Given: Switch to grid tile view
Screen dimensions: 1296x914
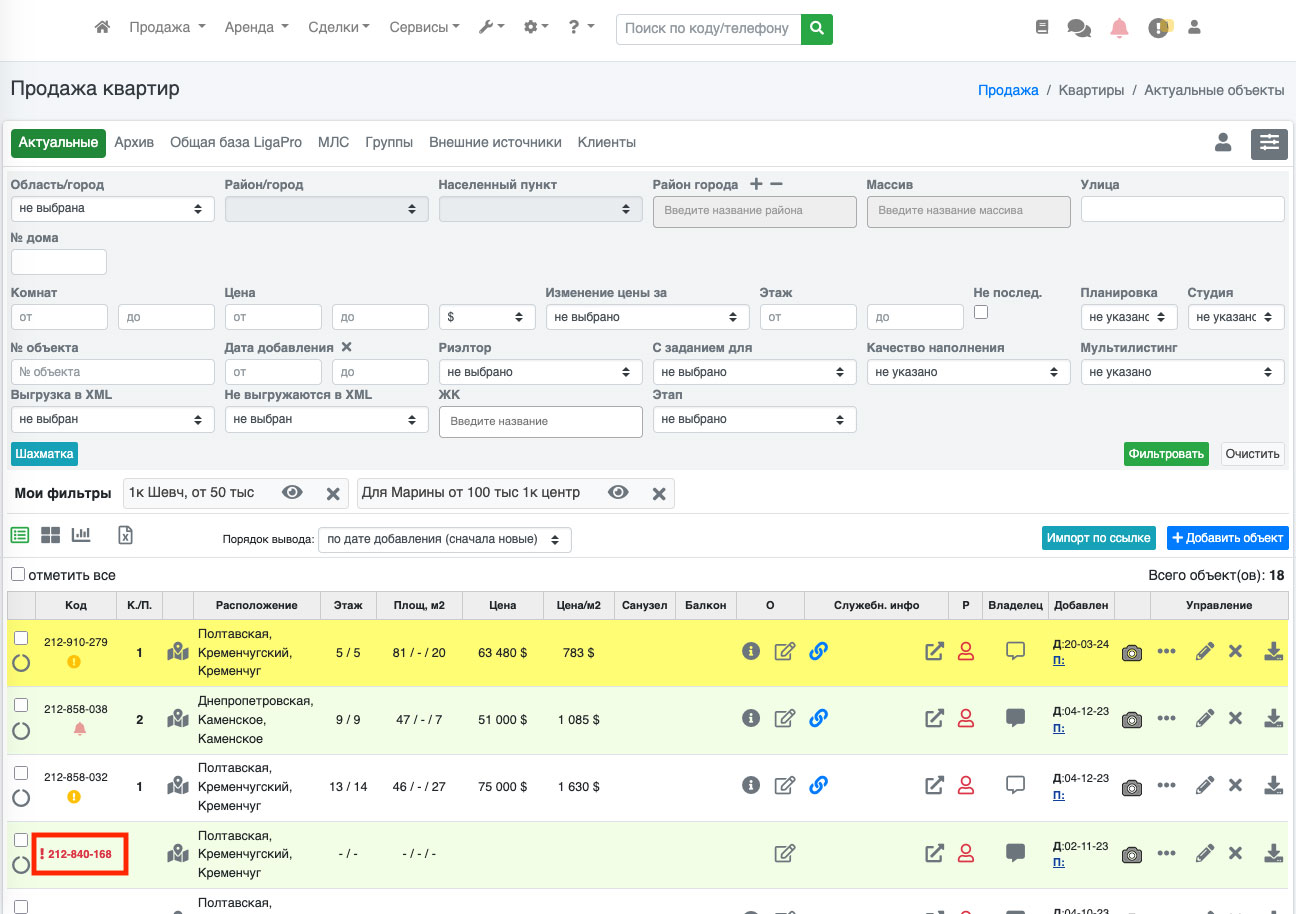Looking at the screenshot, I should [x=50, y=535].
